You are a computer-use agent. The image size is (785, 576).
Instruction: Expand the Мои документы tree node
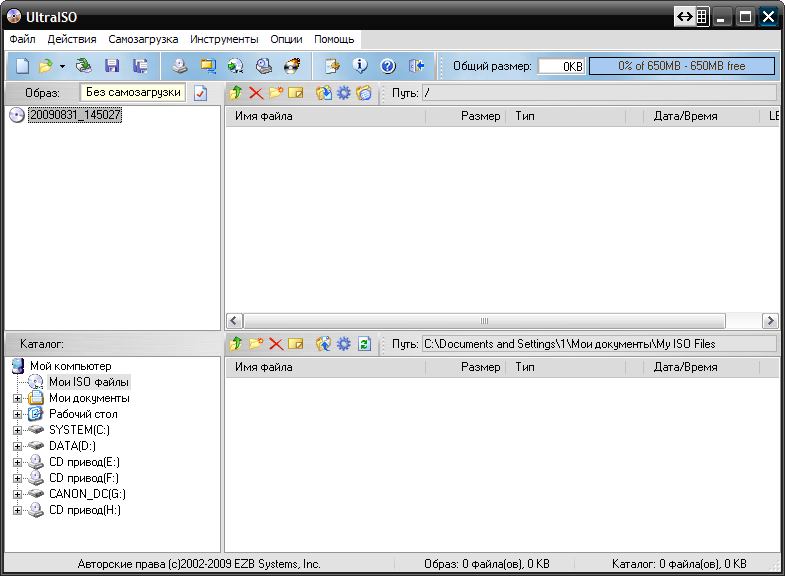click(18, 398)
